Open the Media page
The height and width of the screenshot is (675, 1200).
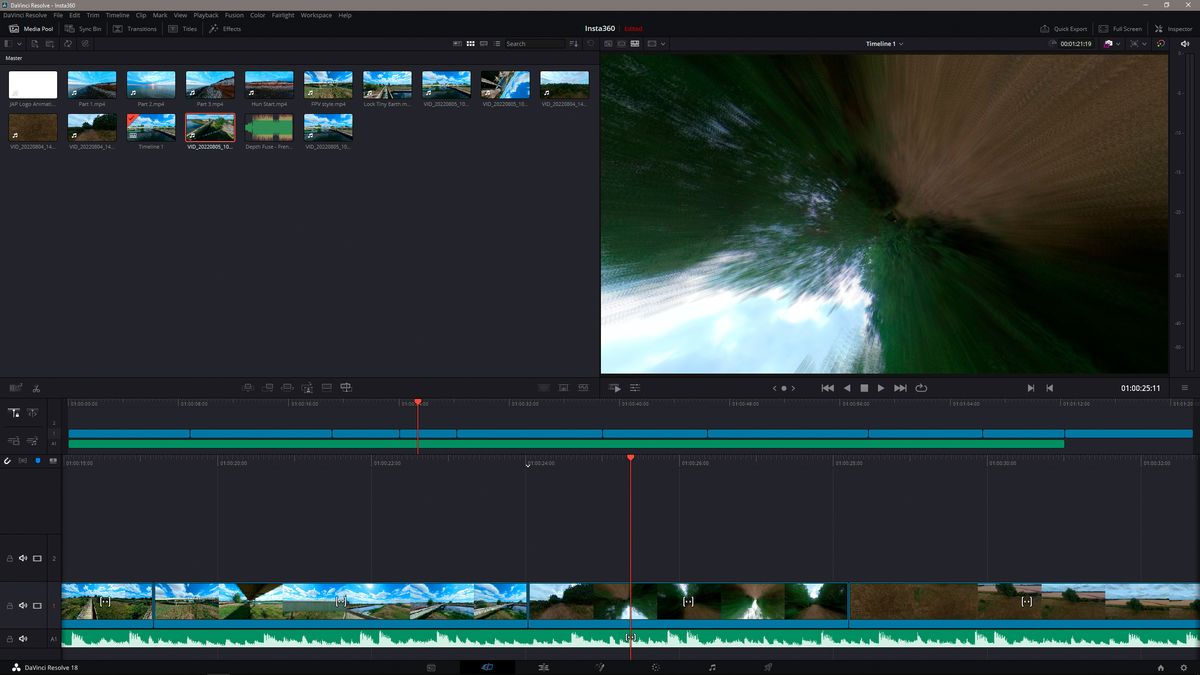431,666
